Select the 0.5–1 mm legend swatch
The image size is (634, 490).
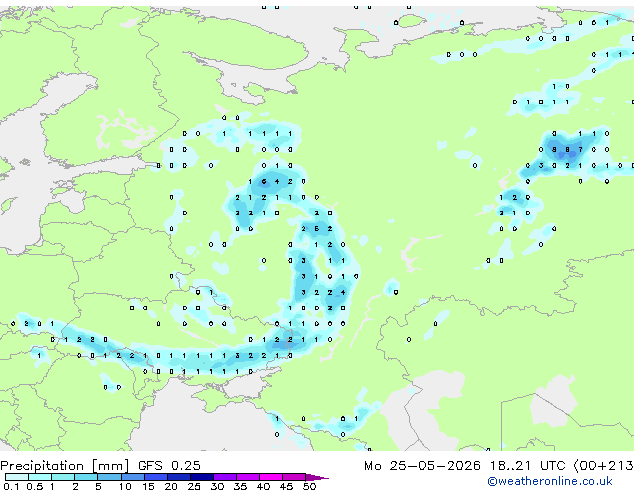click(40, 477)
